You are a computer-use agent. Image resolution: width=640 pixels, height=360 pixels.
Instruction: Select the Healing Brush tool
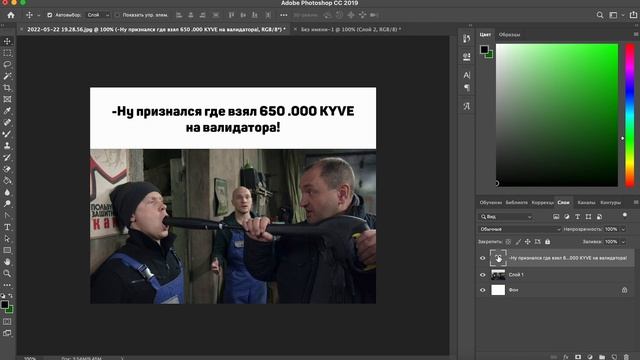coord(7,122)
